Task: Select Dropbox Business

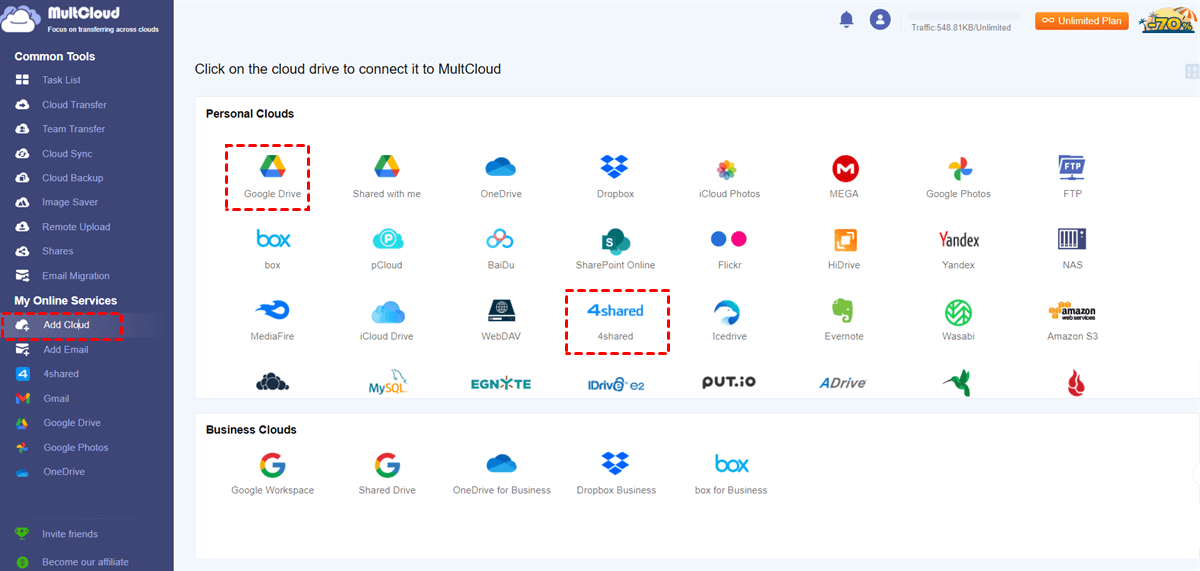Action: click(616, 473)
